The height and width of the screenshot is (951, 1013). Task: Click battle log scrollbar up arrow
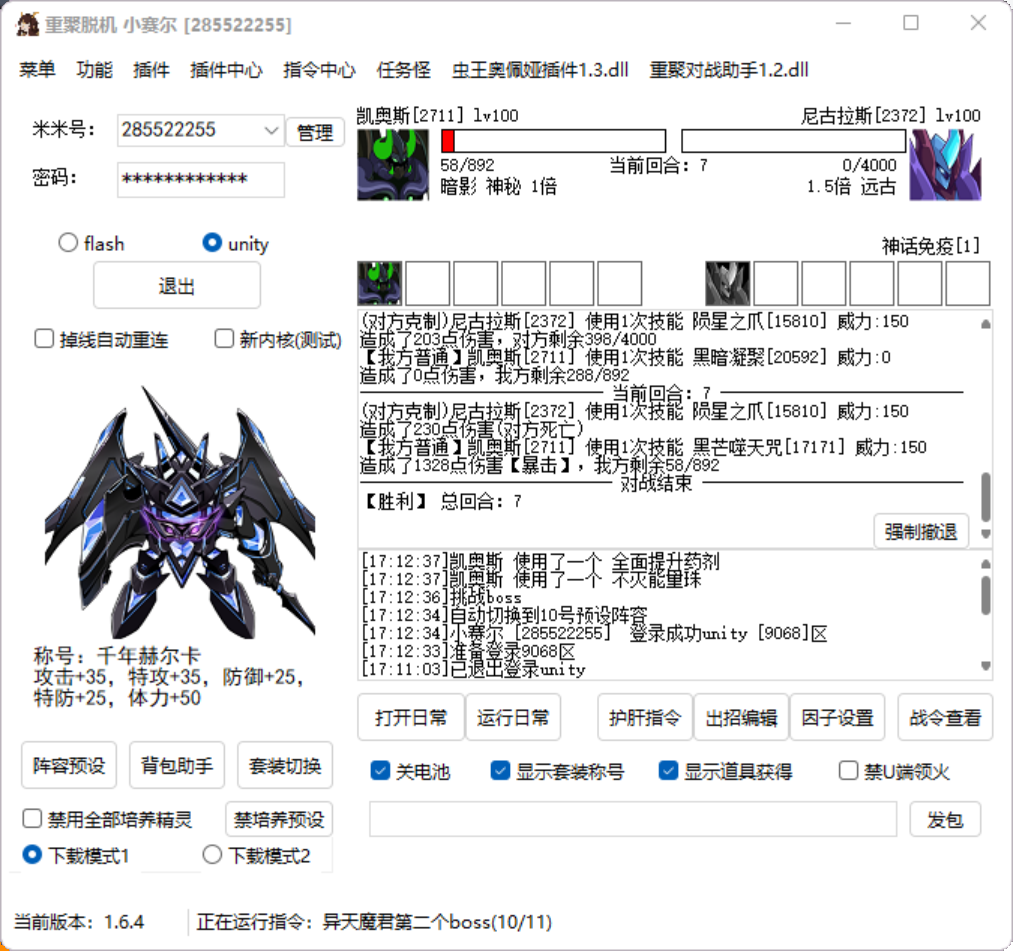[x=985, y=324]
